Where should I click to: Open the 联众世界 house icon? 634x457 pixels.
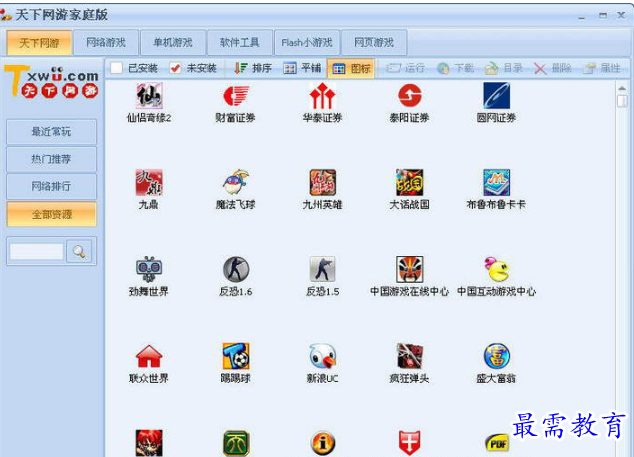[149, 356]
